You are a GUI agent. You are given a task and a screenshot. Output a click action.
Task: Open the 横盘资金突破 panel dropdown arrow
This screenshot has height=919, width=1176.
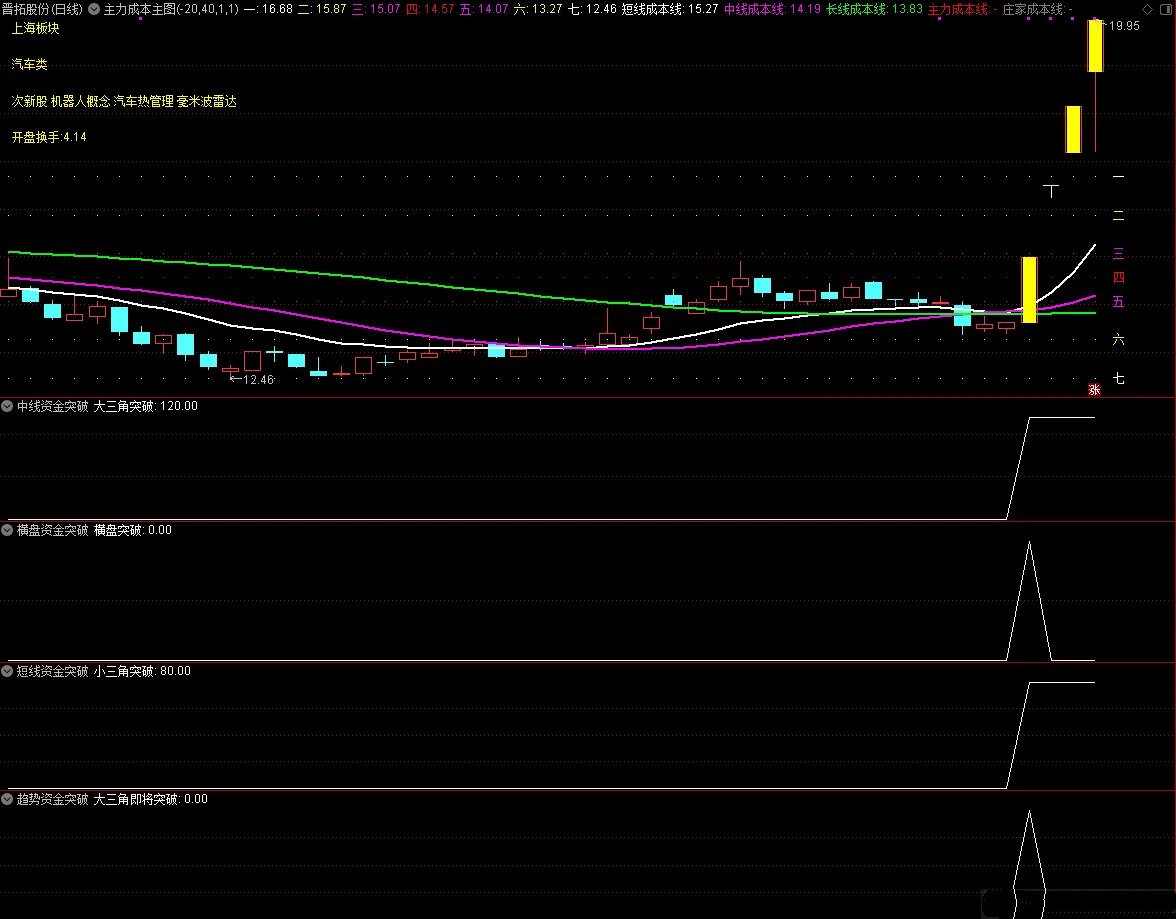click(x=8, y=530)
